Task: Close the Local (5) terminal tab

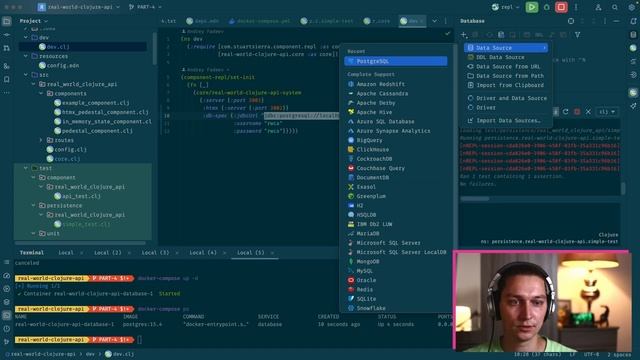Action: [272, 253]
